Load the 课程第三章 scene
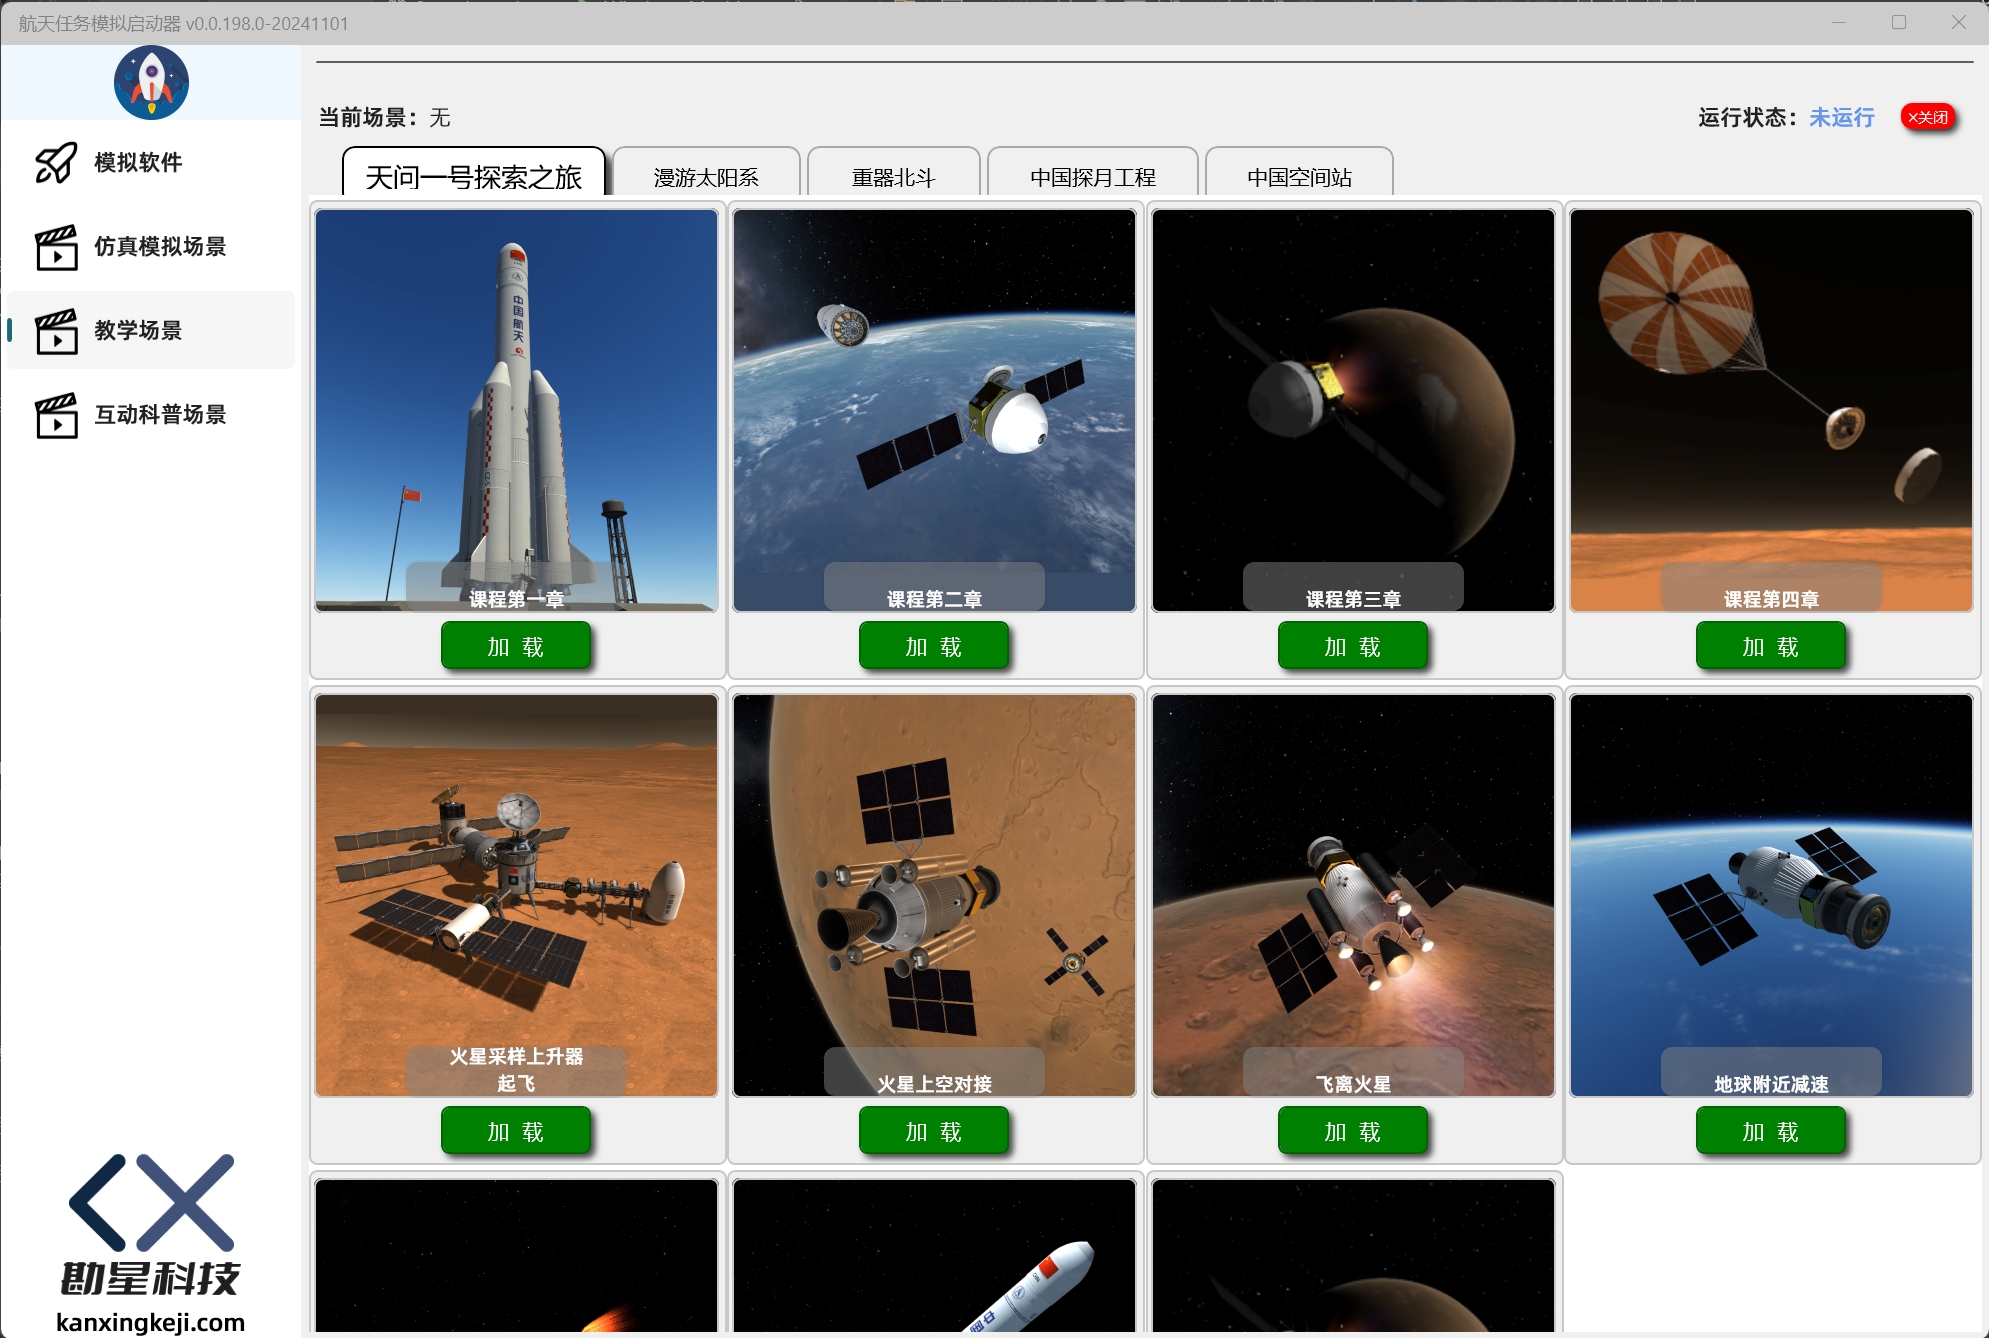1989x1338 pixels. 1353,646
